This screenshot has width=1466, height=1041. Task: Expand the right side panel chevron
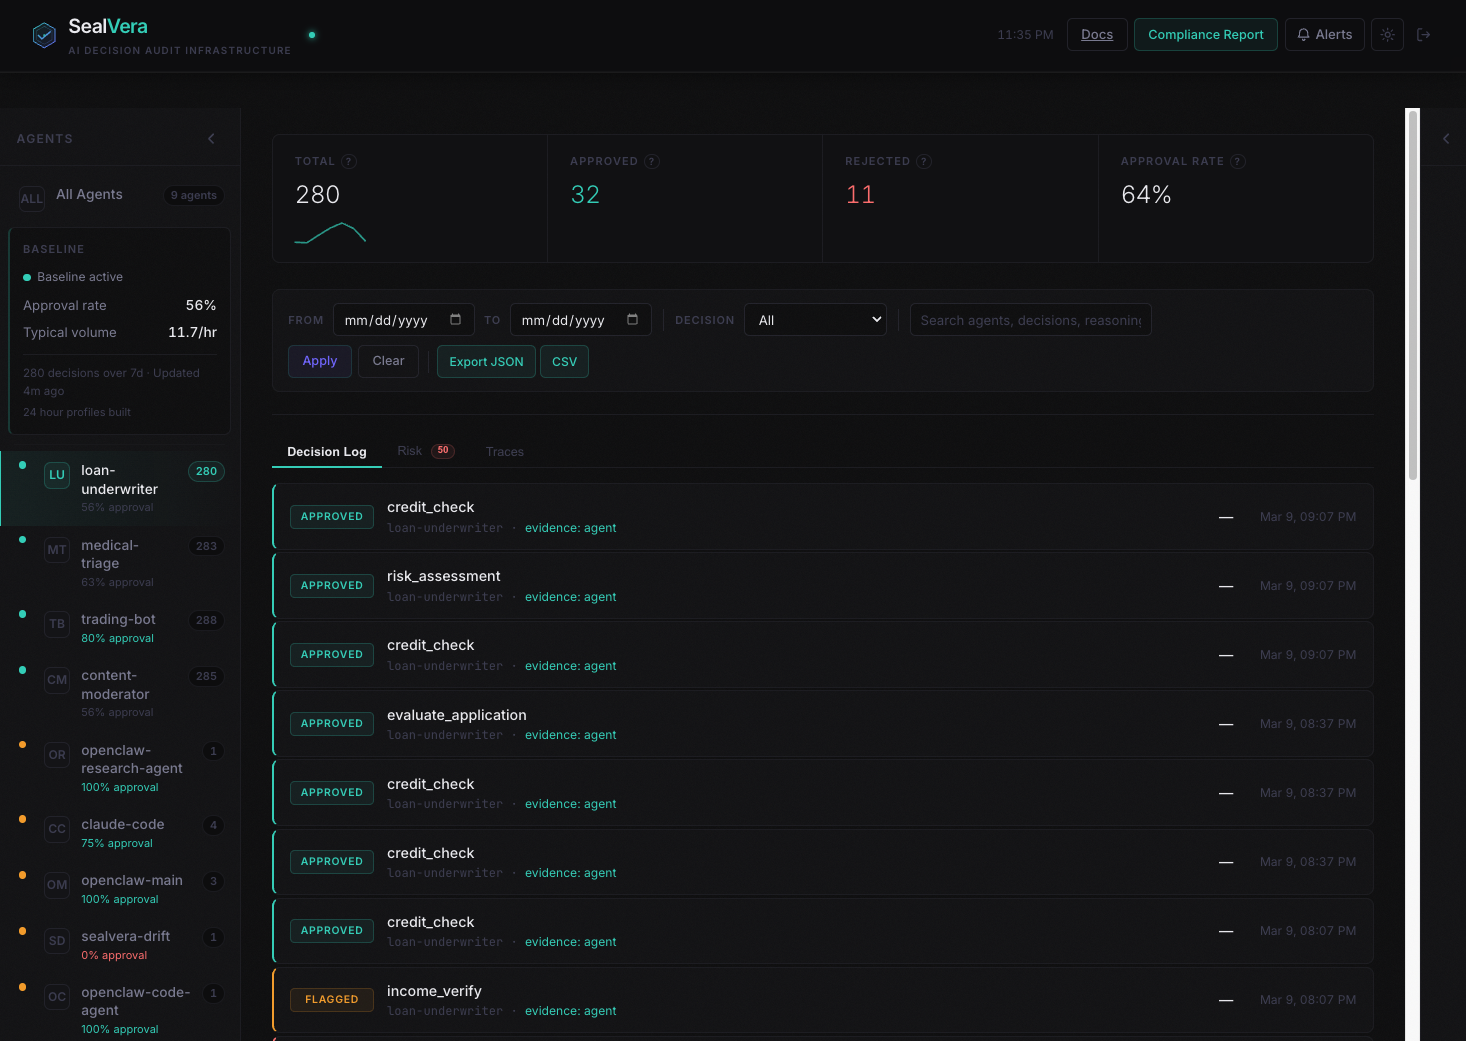point(1446,139)
